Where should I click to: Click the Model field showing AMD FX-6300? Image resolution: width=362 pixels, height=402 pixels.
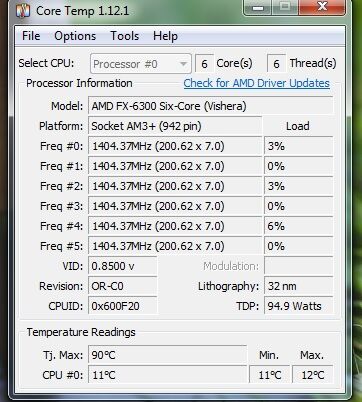point(211,106)
